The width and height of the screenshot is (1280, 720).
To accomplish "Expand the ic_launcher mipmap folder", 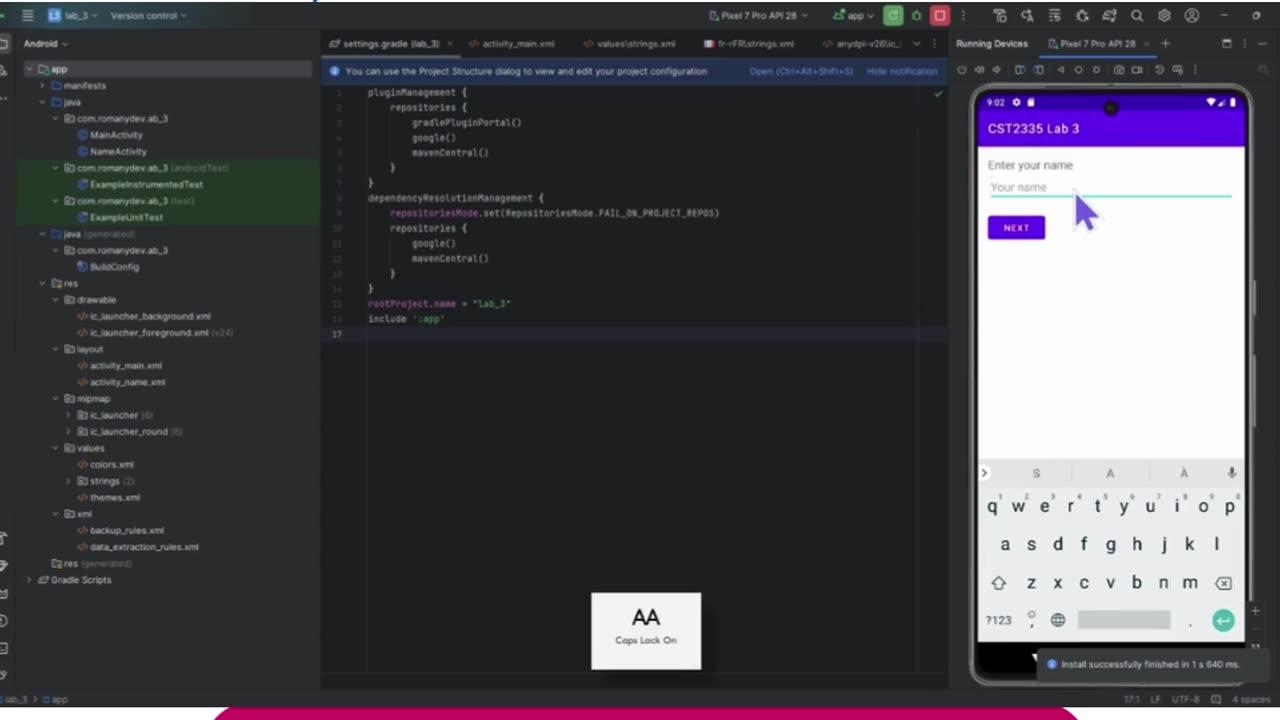I will tap(69, 415).
